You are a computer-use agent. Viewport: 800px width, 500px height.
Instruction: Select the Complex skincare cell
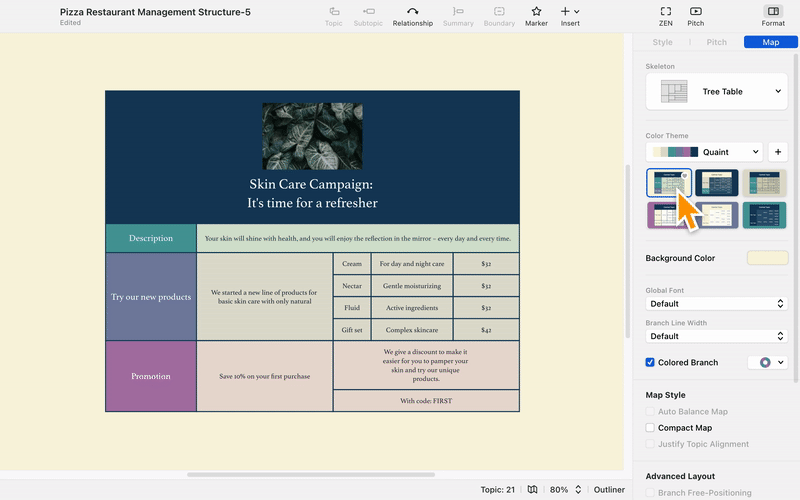412,330
